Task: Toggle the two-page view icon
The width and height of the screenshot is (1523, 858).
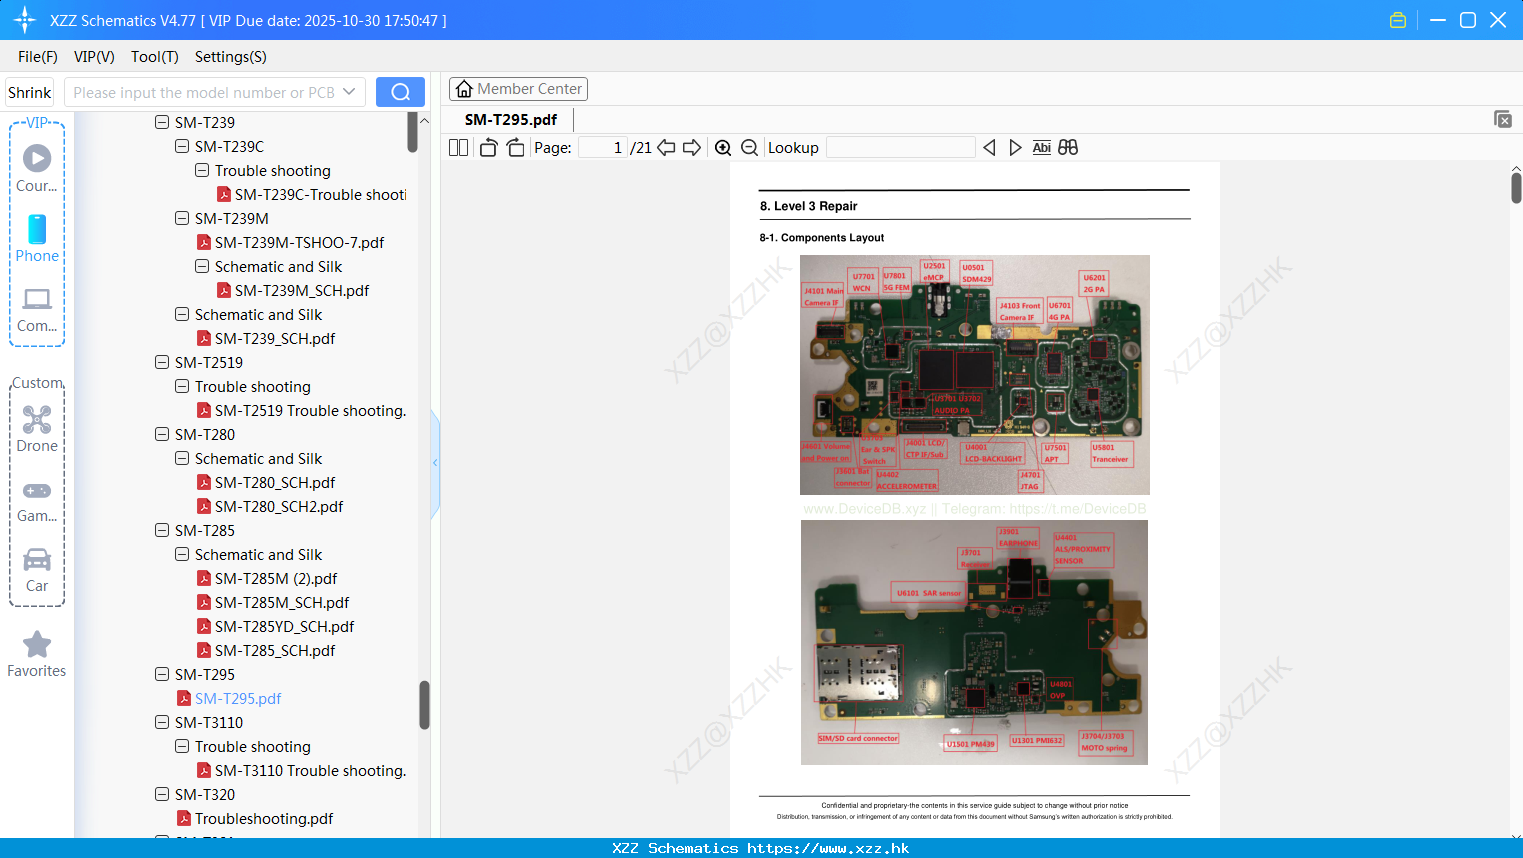Action: pos(458,148)
